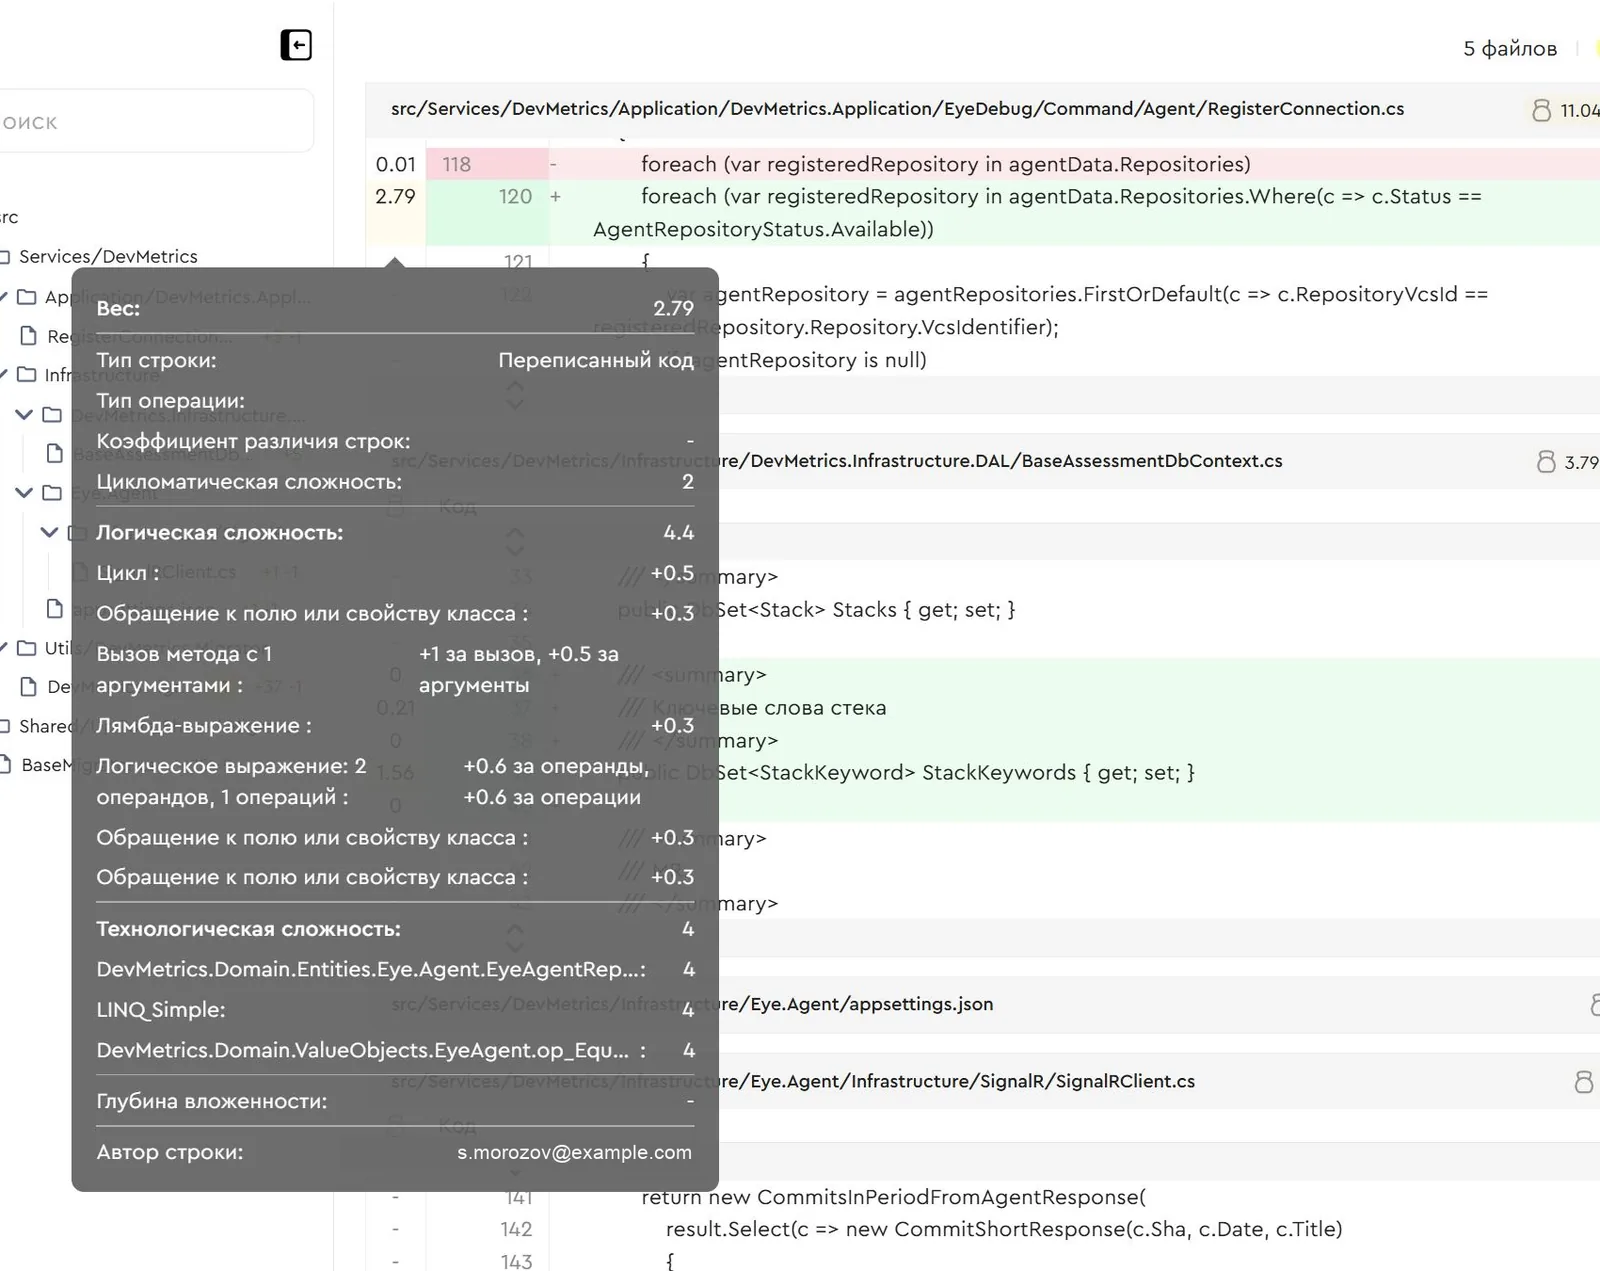Screen dimensions: 1600x1271
Task: Open the RegisterConnection.cs file header path
Action: click(x=897, y=109)
